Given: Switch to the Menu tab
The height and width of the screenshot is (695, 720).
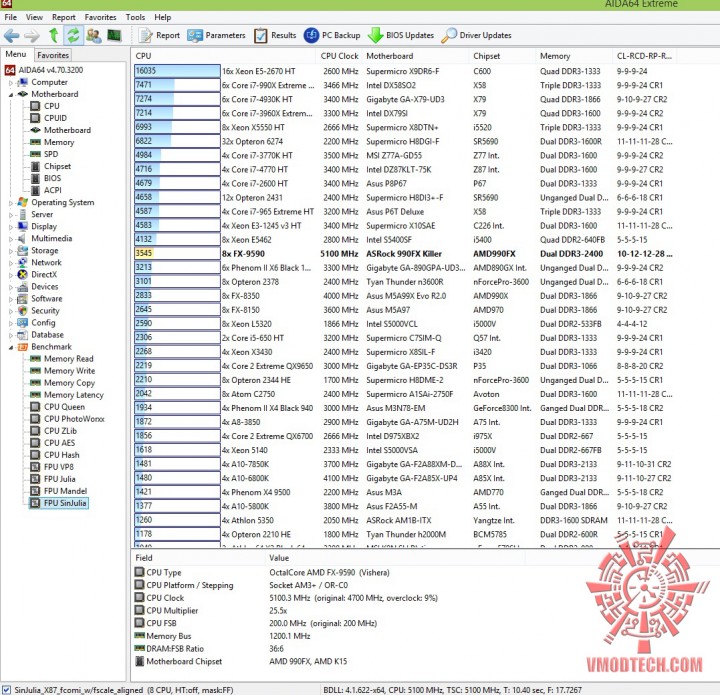Looking at the screenshot, I should [16, 54].
